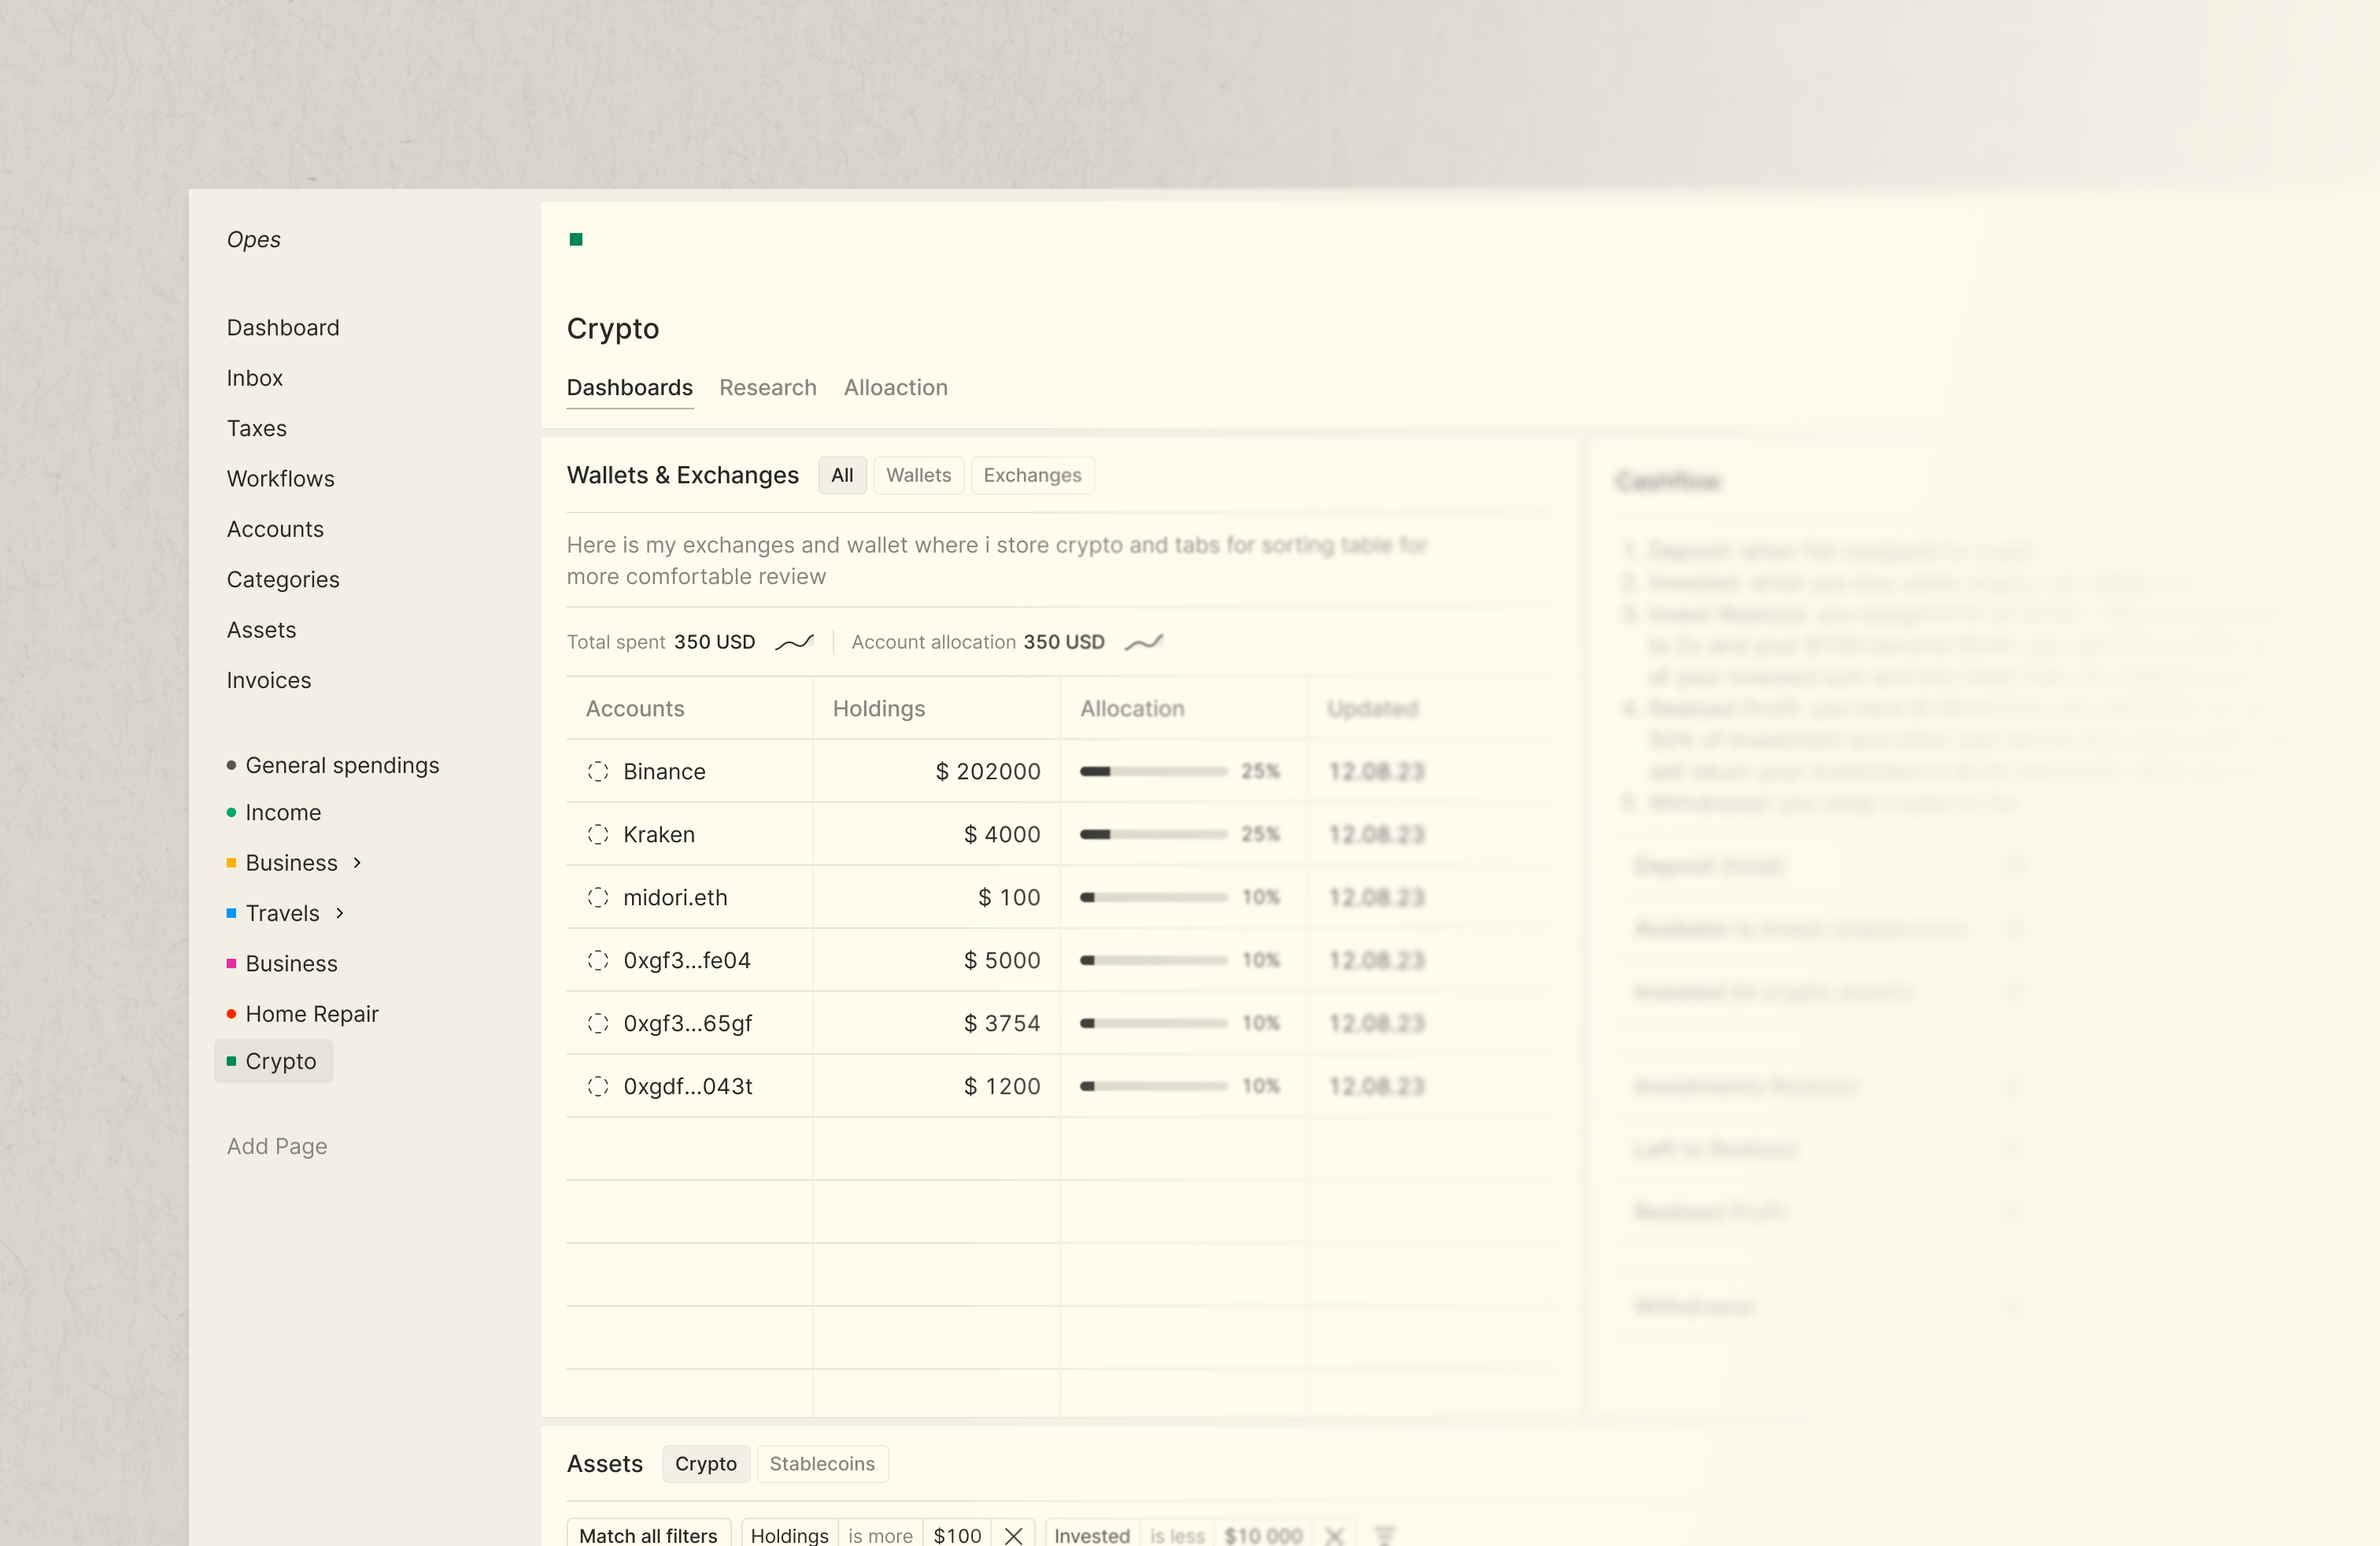
Task: Select the All filter in Wallets & Exchanges
Action: click(842, 475)
